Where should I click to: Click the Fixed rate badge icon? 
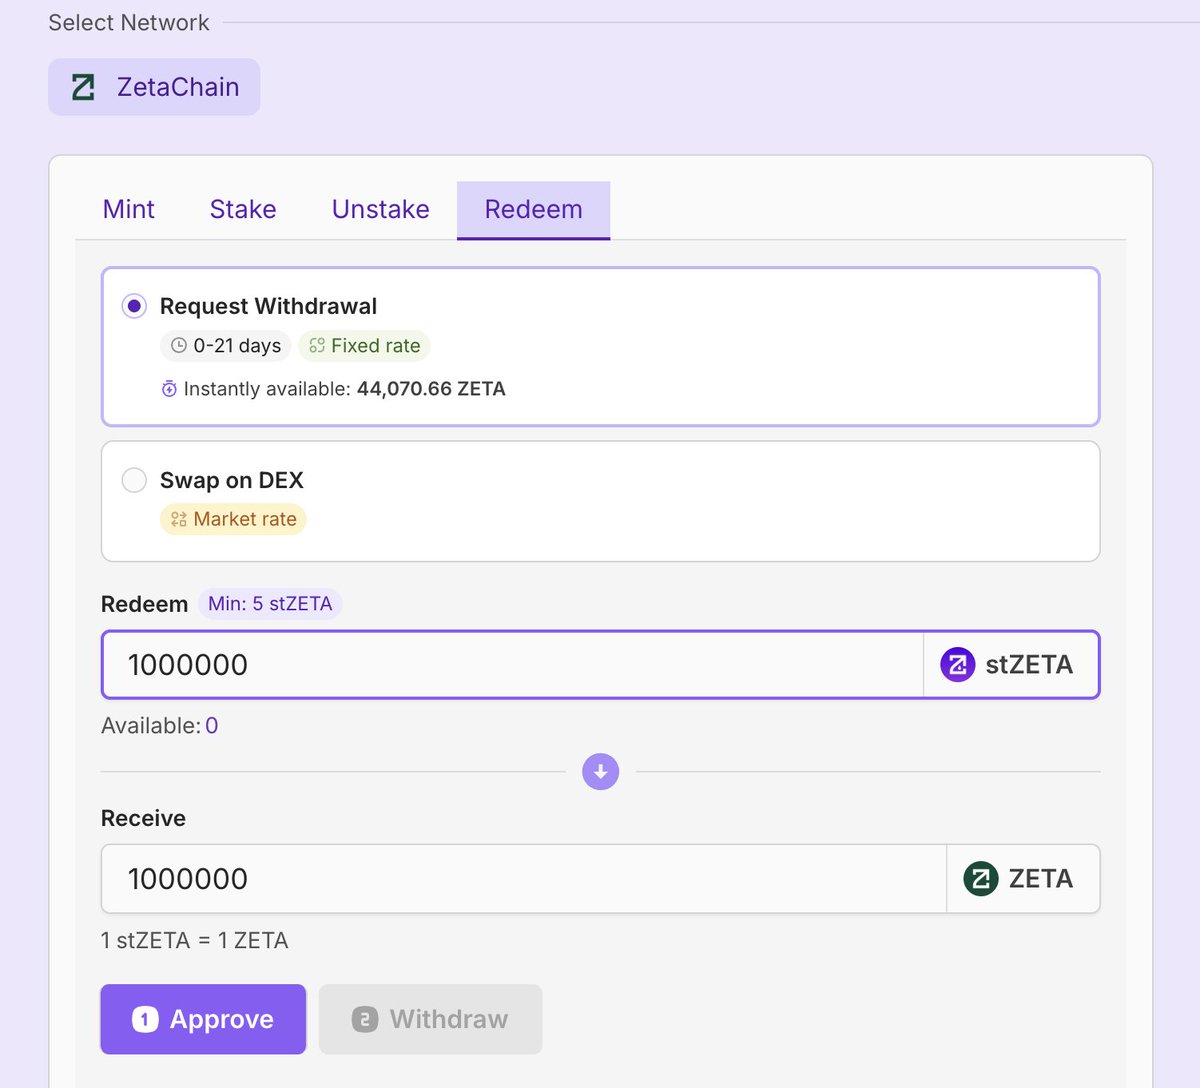[317, 346]
